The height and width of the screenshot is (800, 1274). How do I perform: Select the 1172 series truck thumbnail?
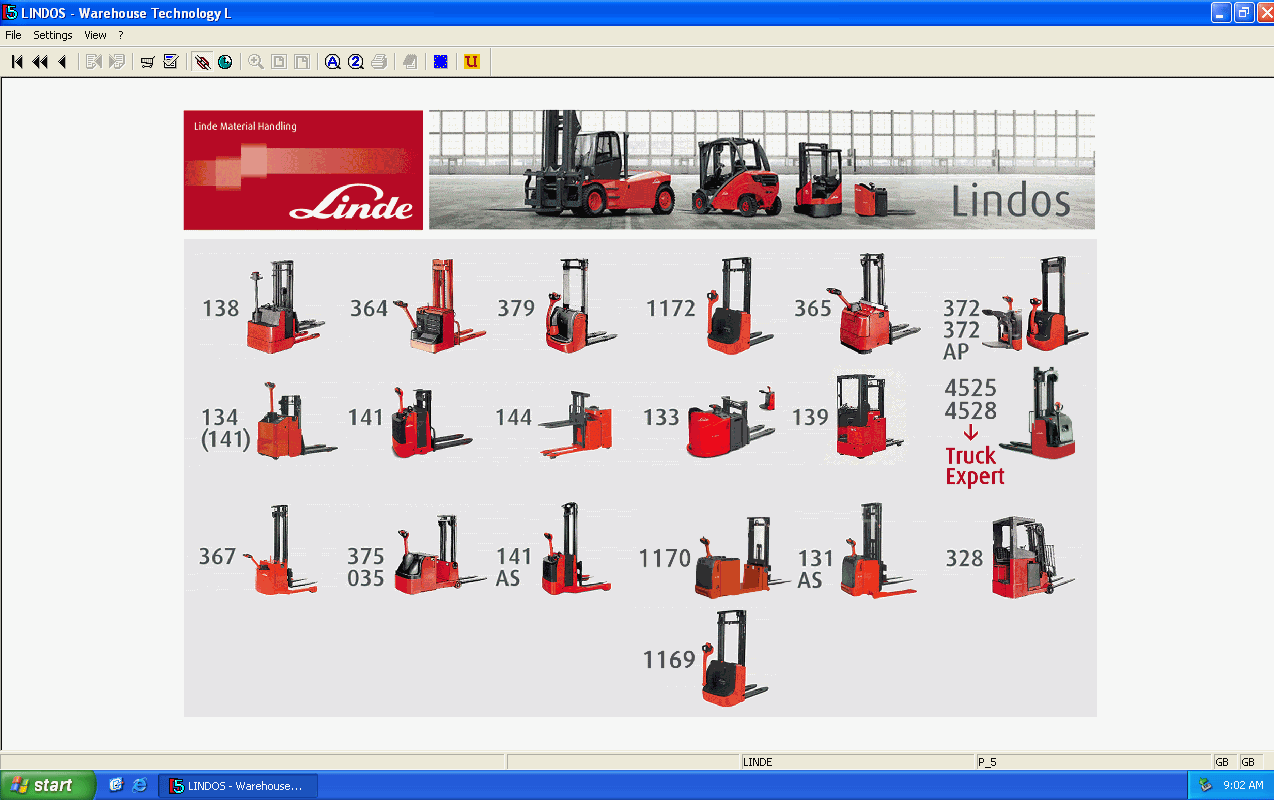[728, 306]
